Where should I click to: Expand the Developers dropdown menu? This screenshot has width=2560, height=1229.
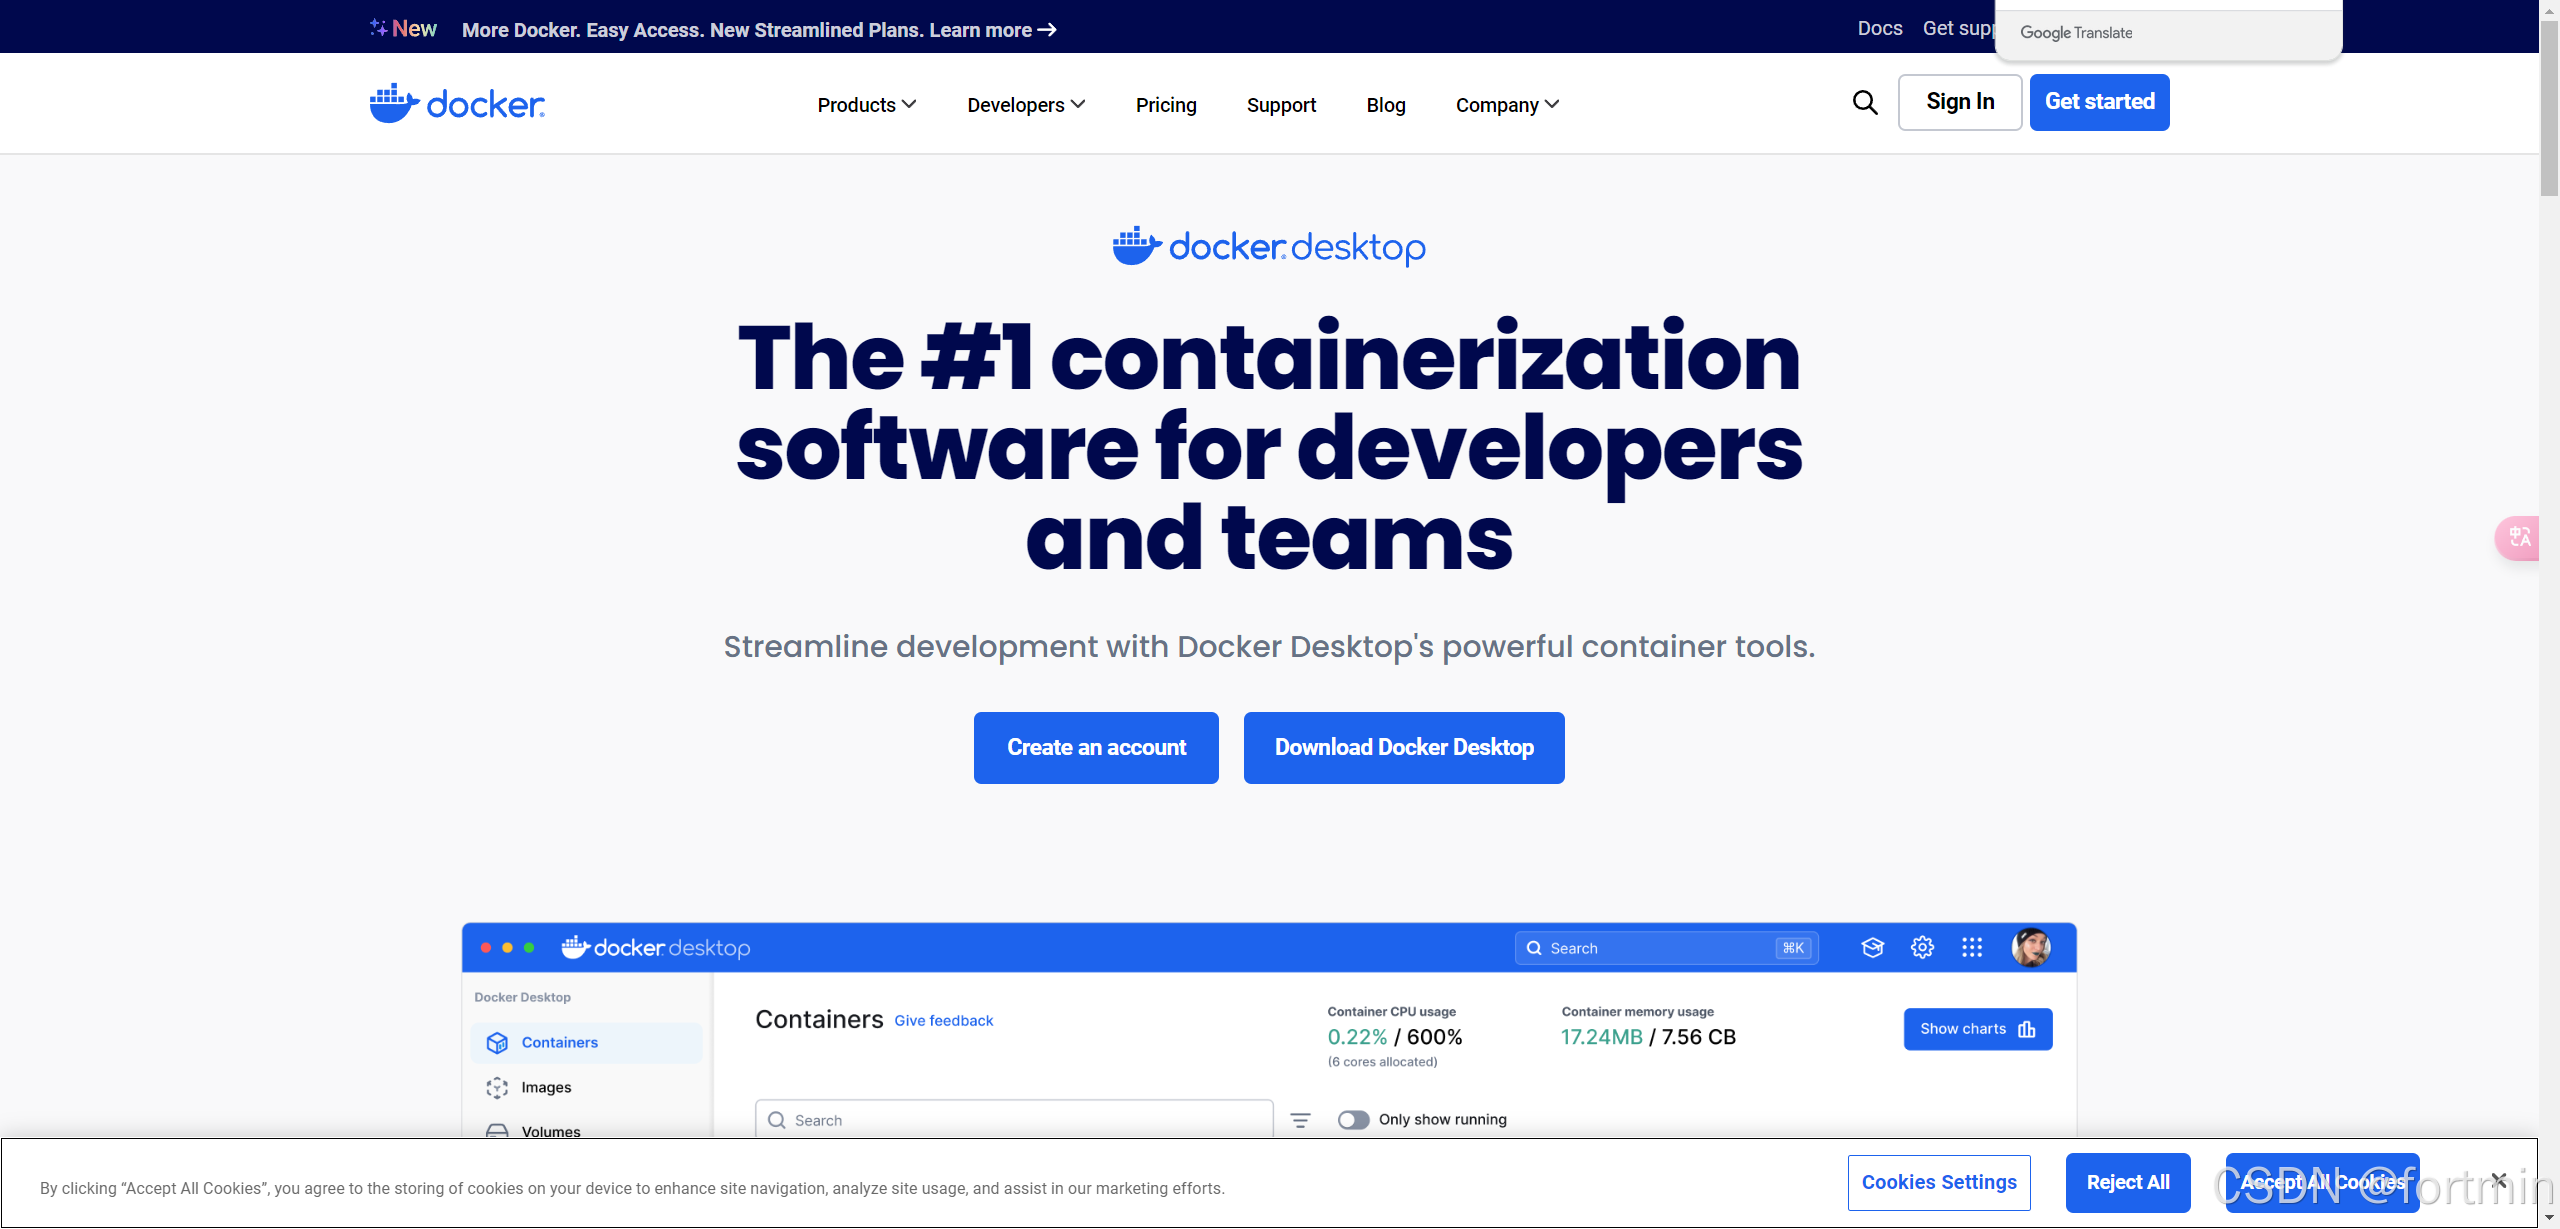coord(1026,105)
